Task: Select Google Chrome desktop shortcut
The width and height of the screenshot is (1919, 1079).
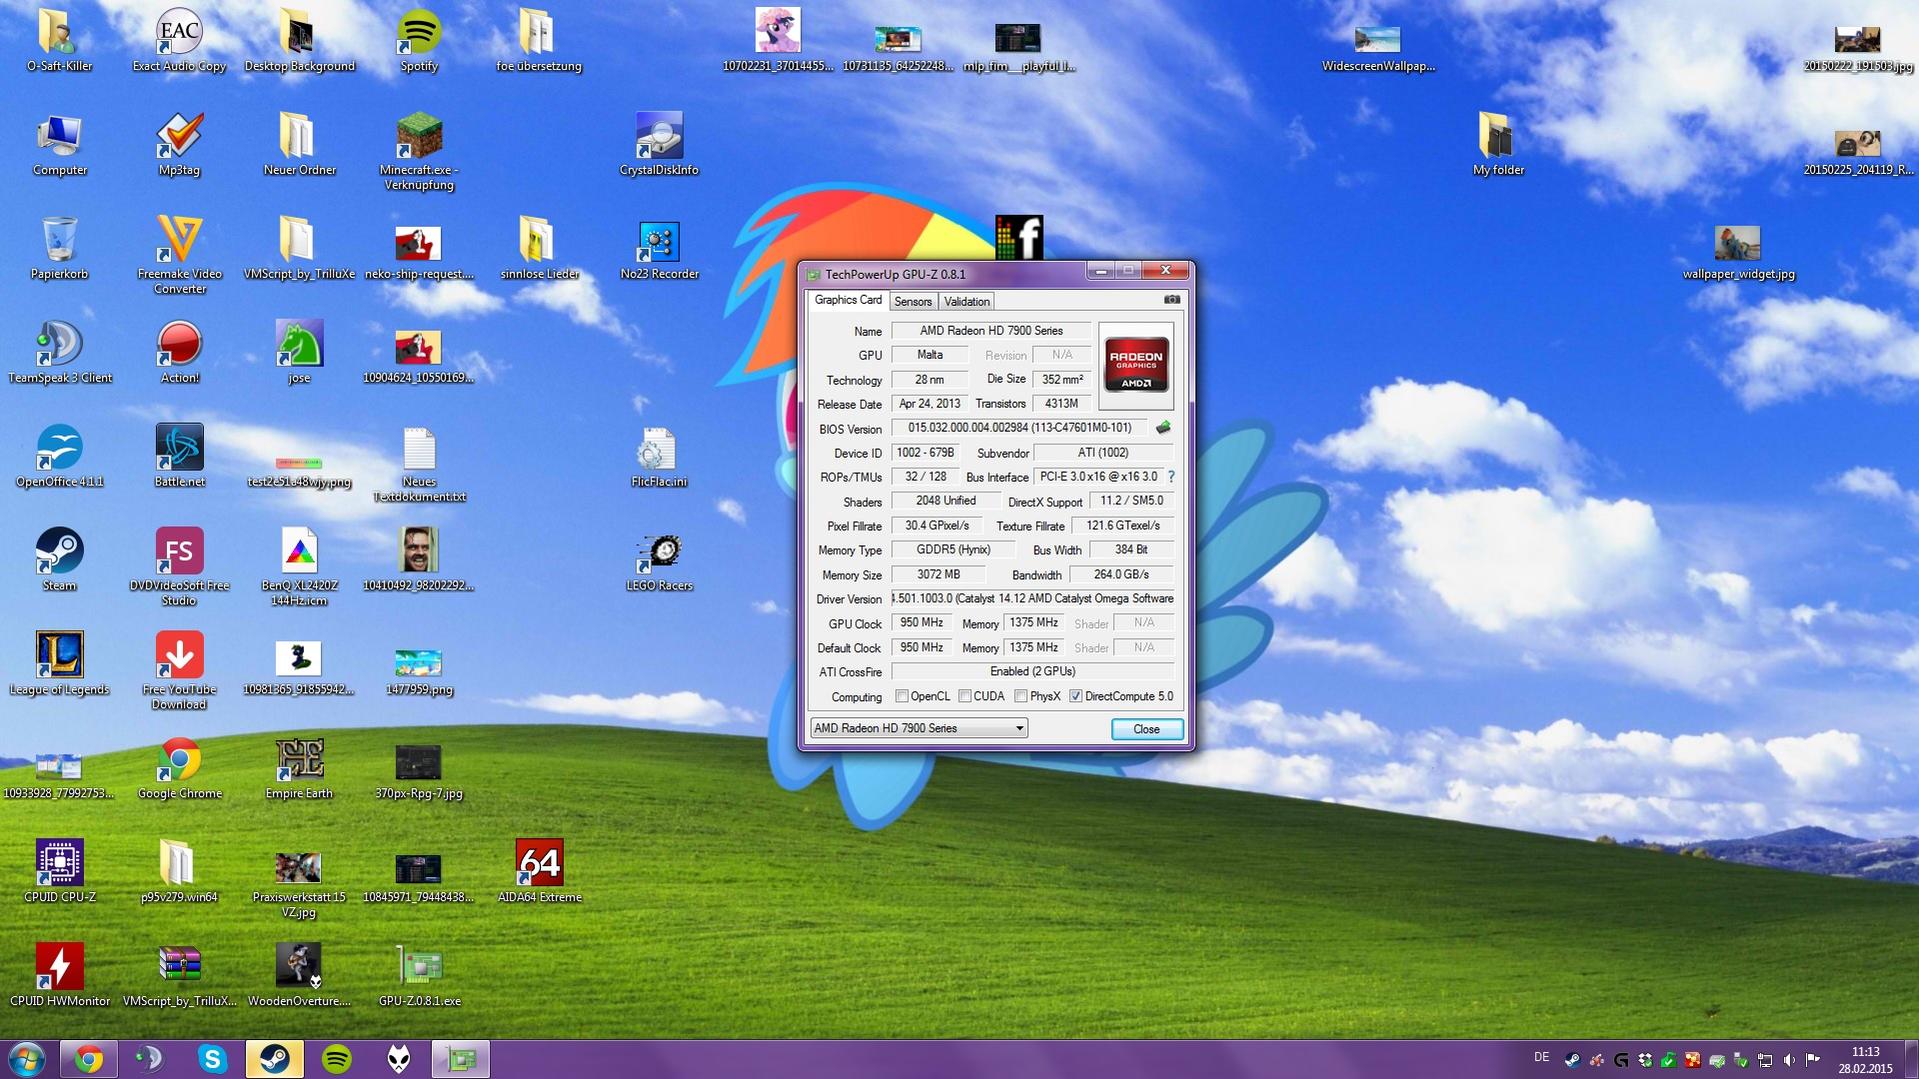Action: (179, 767)
